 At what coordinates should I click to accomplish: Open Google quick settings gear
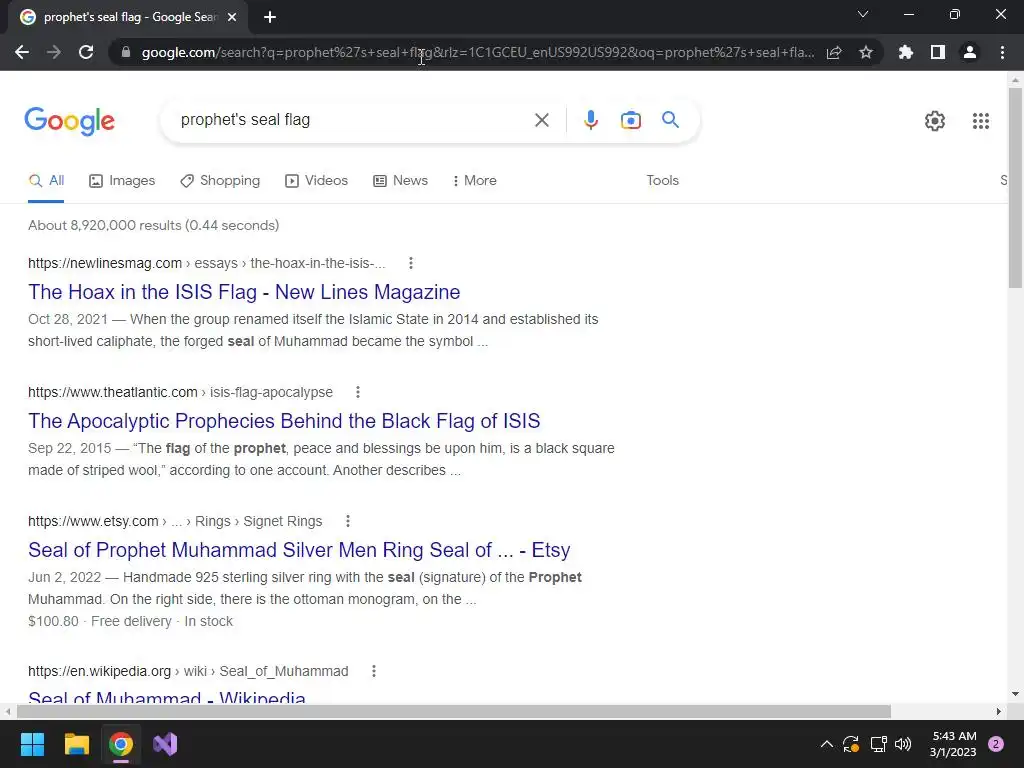click(x=935, y=121)
